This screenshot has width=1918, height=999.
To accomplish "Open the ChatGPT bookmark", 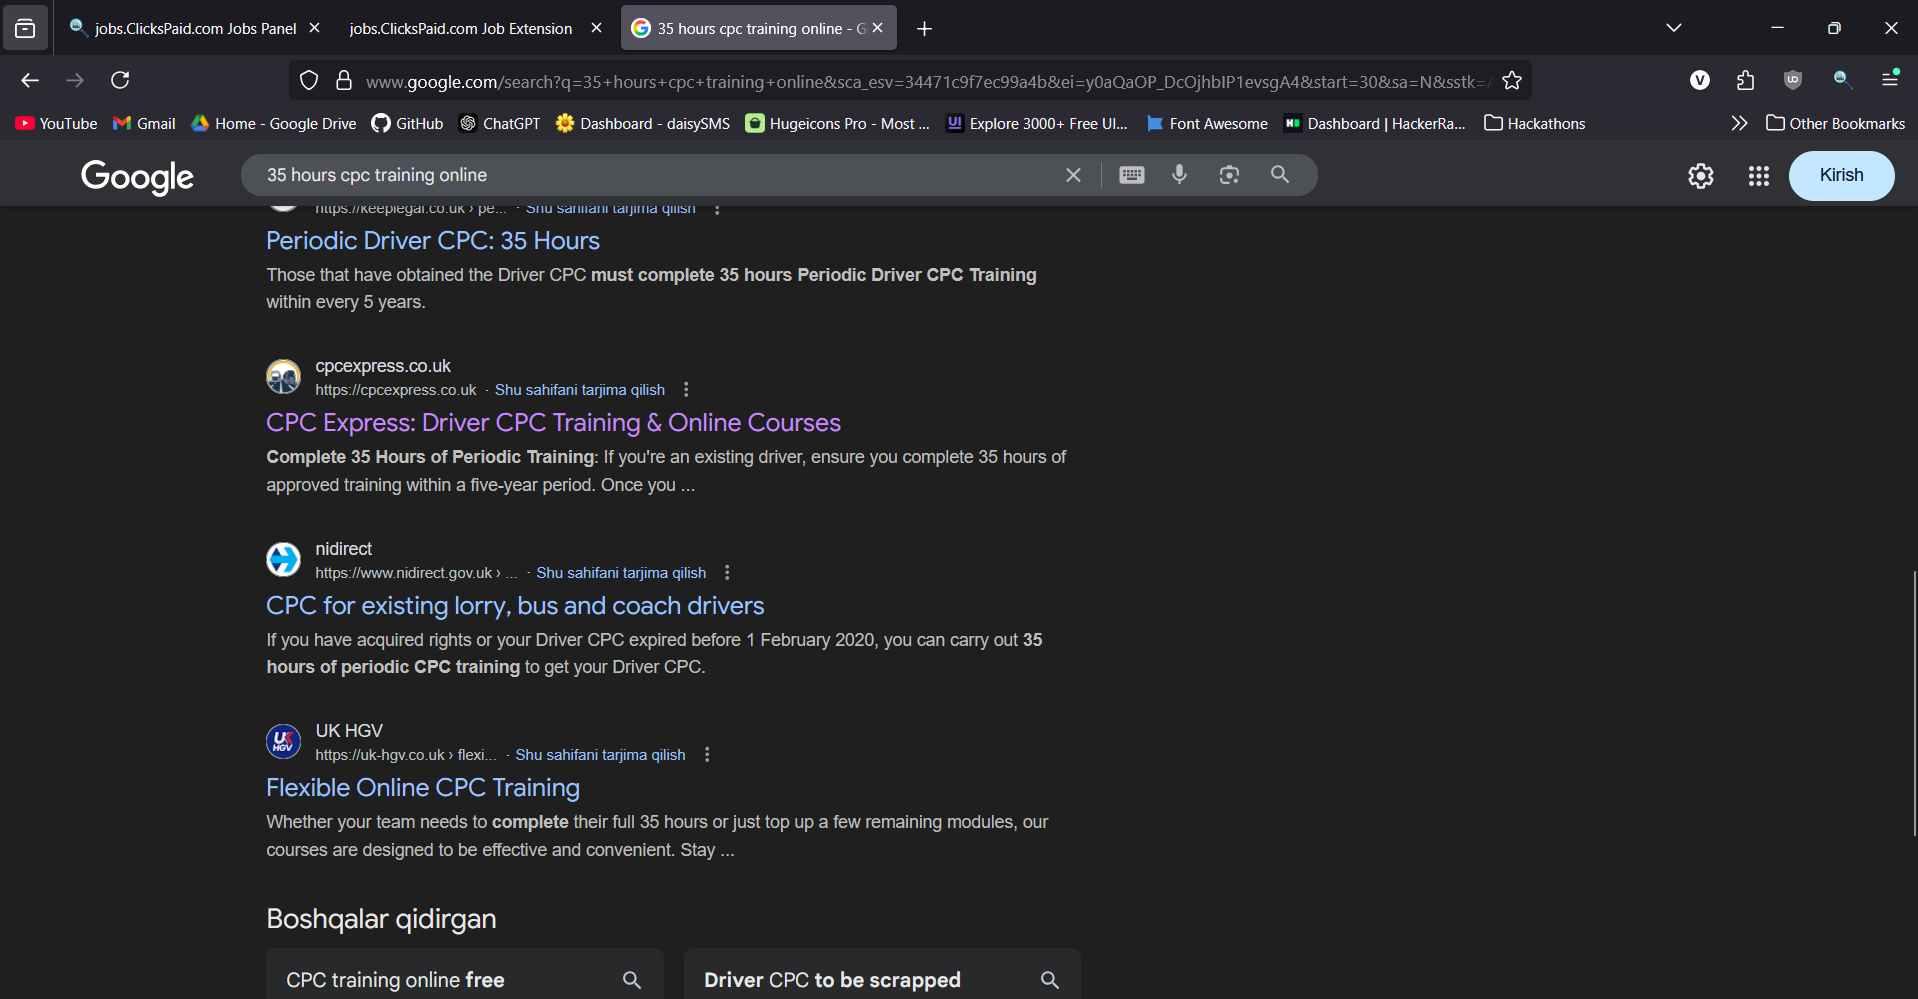I will (x=499, y=123).
